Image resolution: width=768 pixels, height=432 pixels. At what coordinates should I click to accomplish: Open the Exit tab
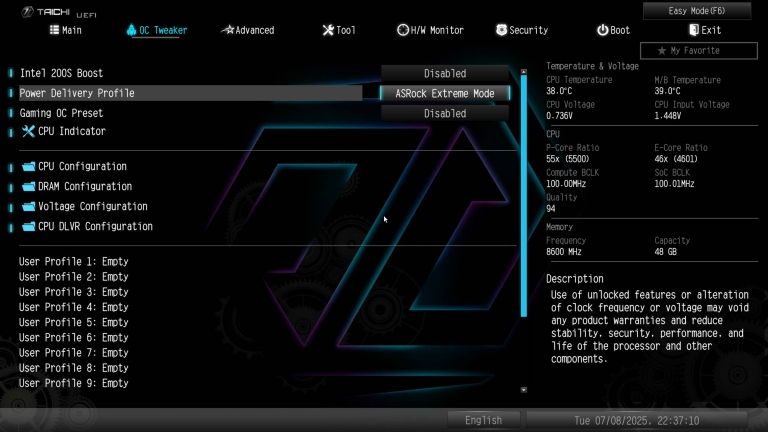pos(705,30)
